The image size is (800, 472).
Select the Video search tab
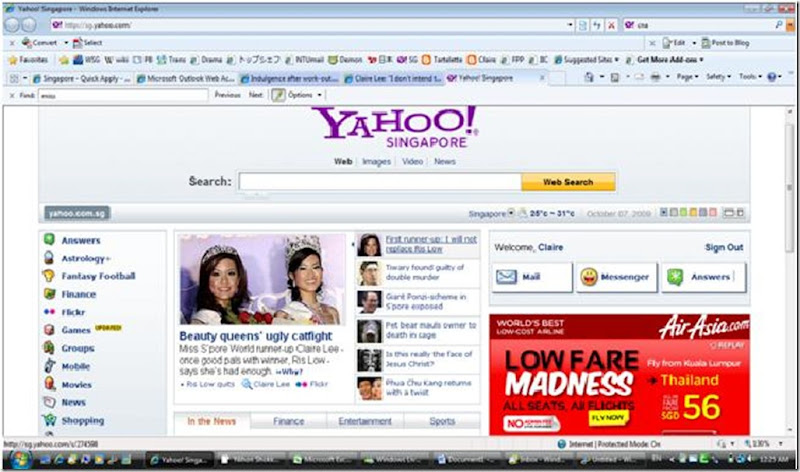(x=412, y=161)
